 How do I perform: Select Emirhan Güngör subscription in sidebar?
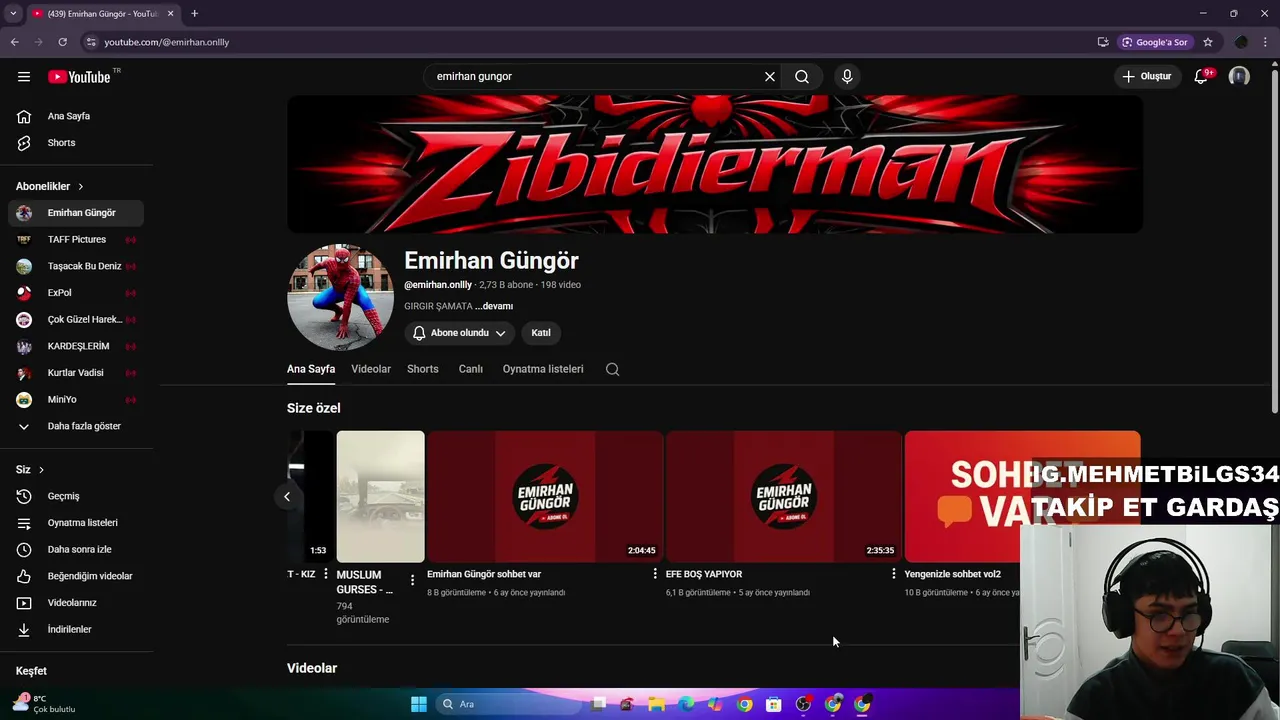click(76, 213)
